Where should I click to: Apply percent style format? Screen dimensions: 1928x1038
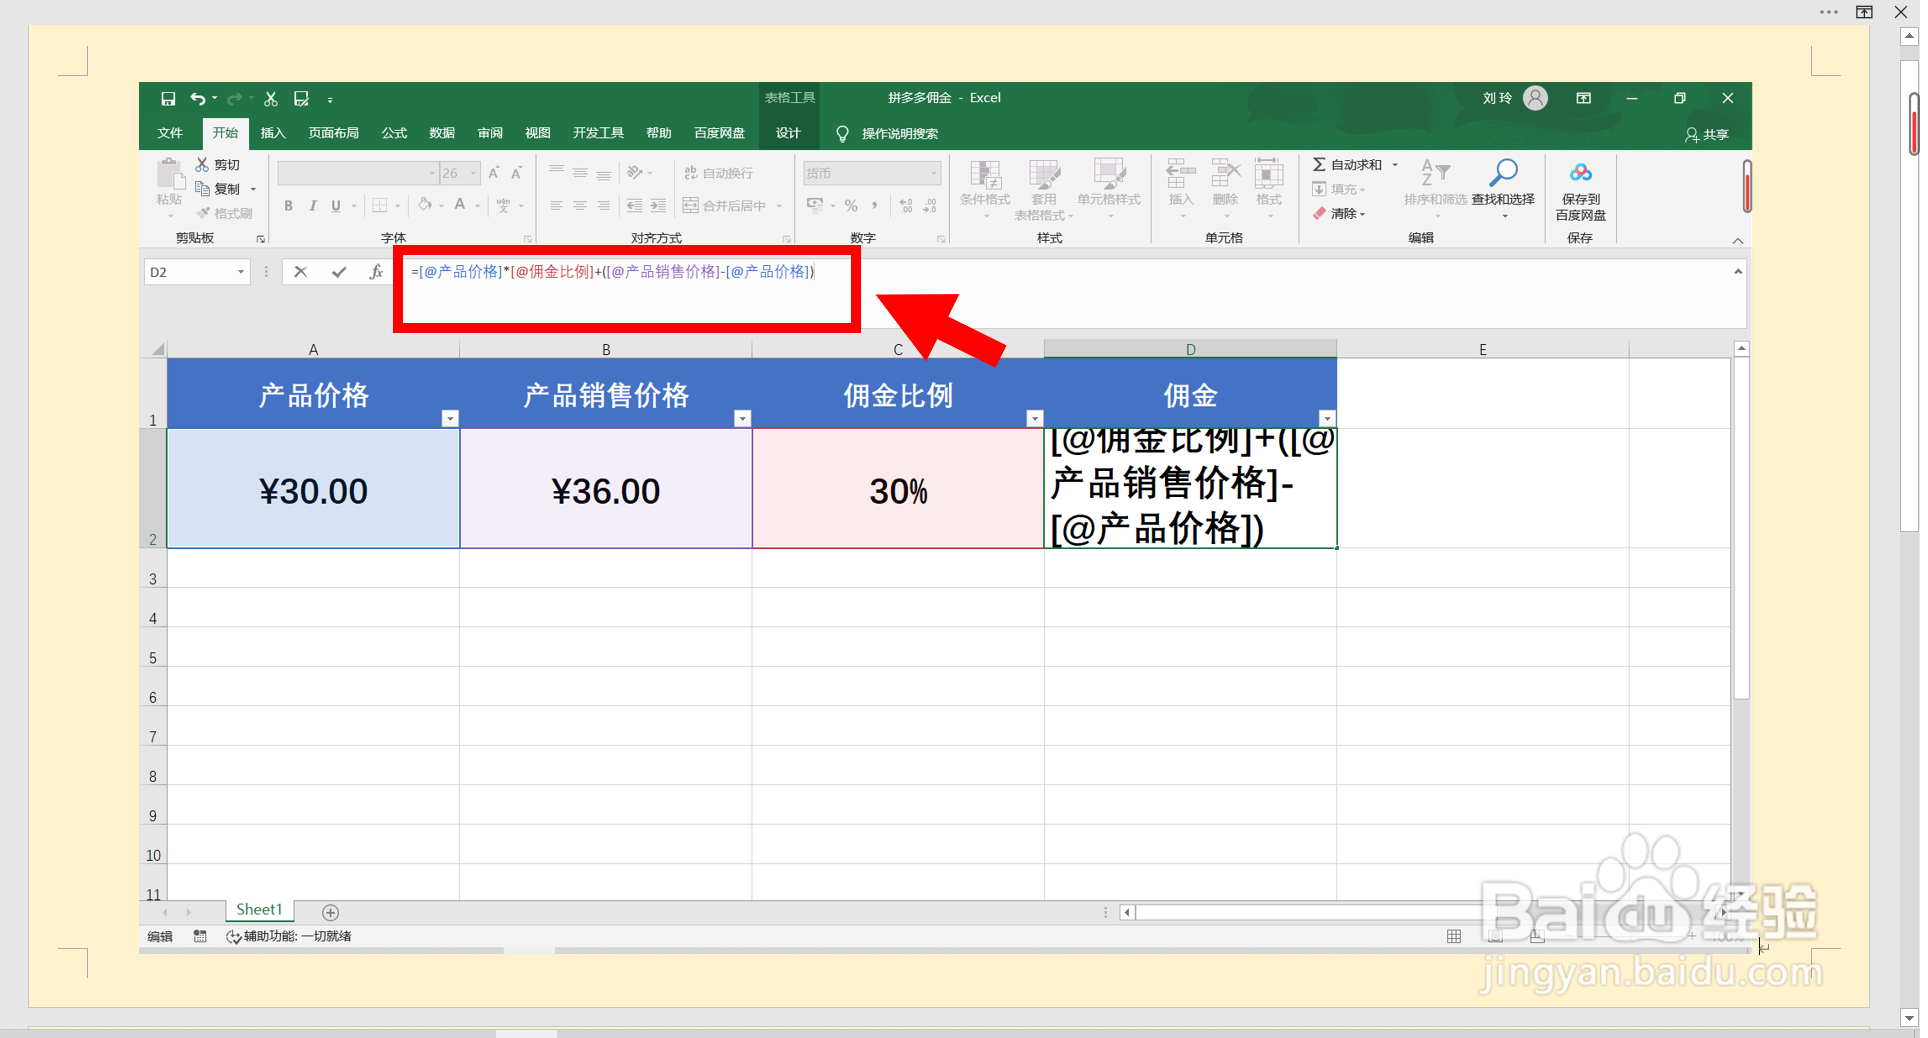pyautogui.click(x=851, y=206)
